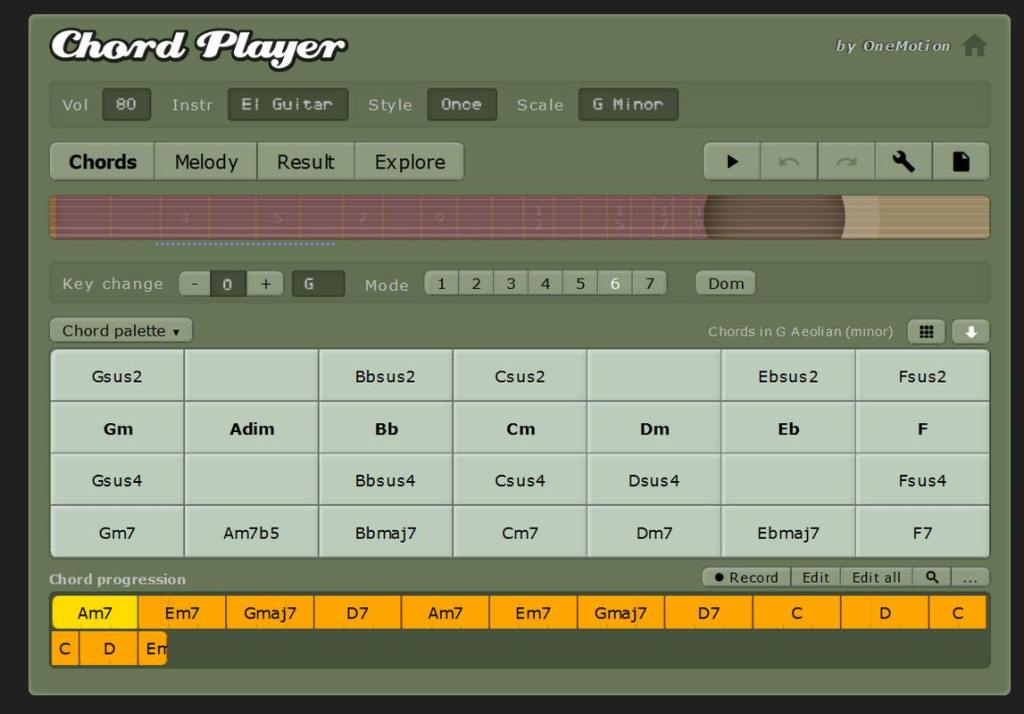Click the download arrow icon above palette
This screenshot has height=714, width=1024.
click(x=970, y=332)
